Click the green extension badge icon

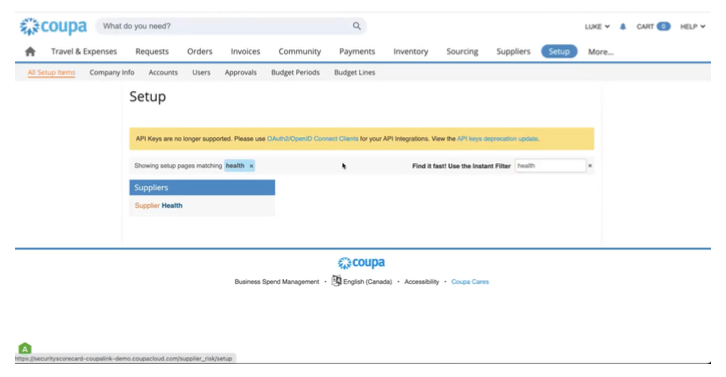tap(25, 348)
